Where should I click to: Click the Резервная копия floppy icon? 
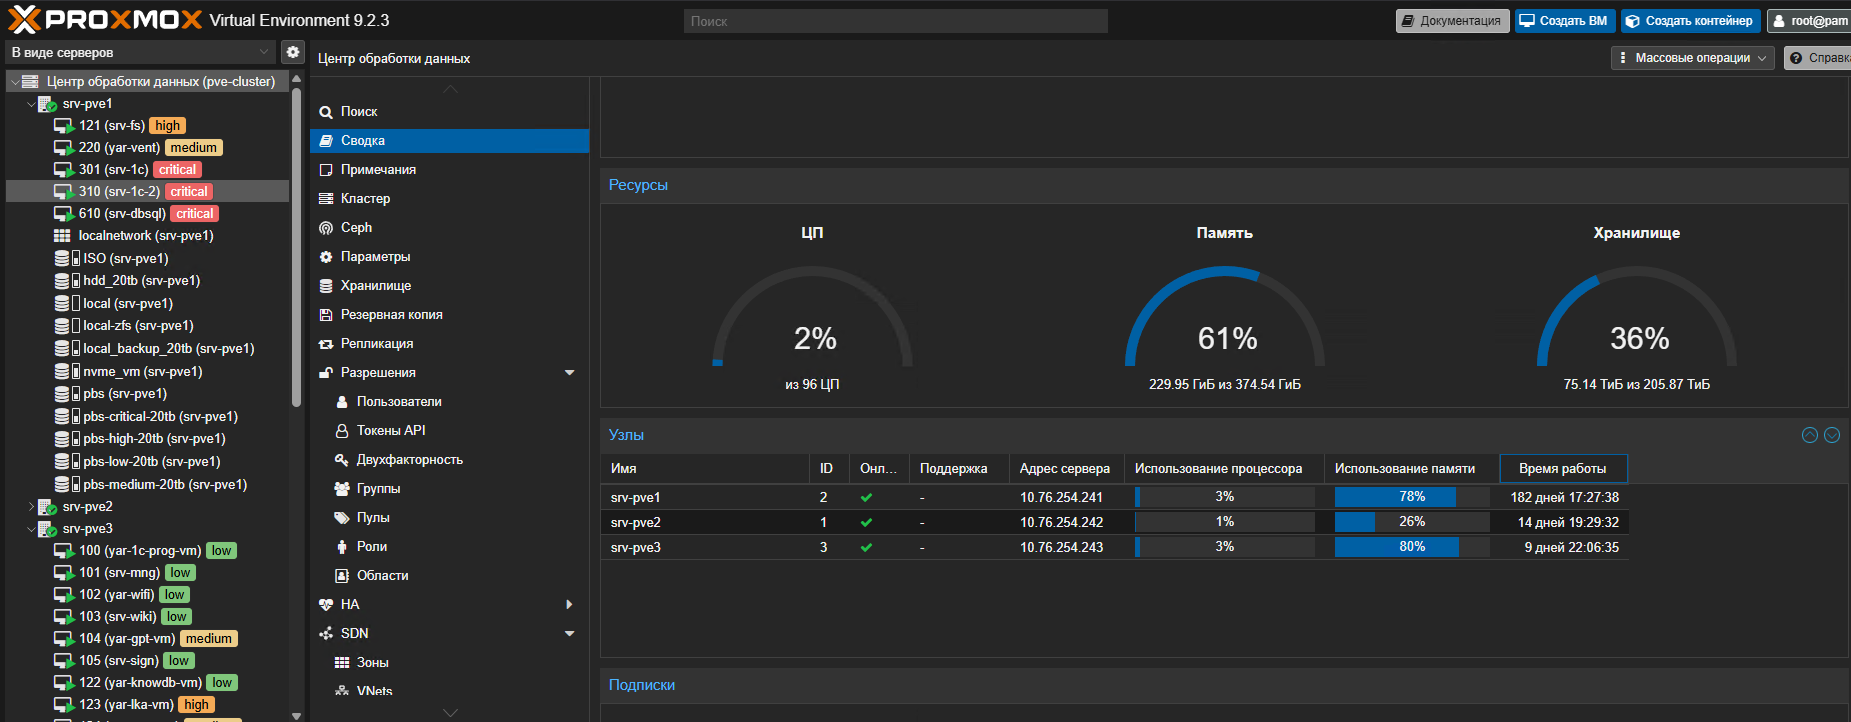[x=326, y=315]
